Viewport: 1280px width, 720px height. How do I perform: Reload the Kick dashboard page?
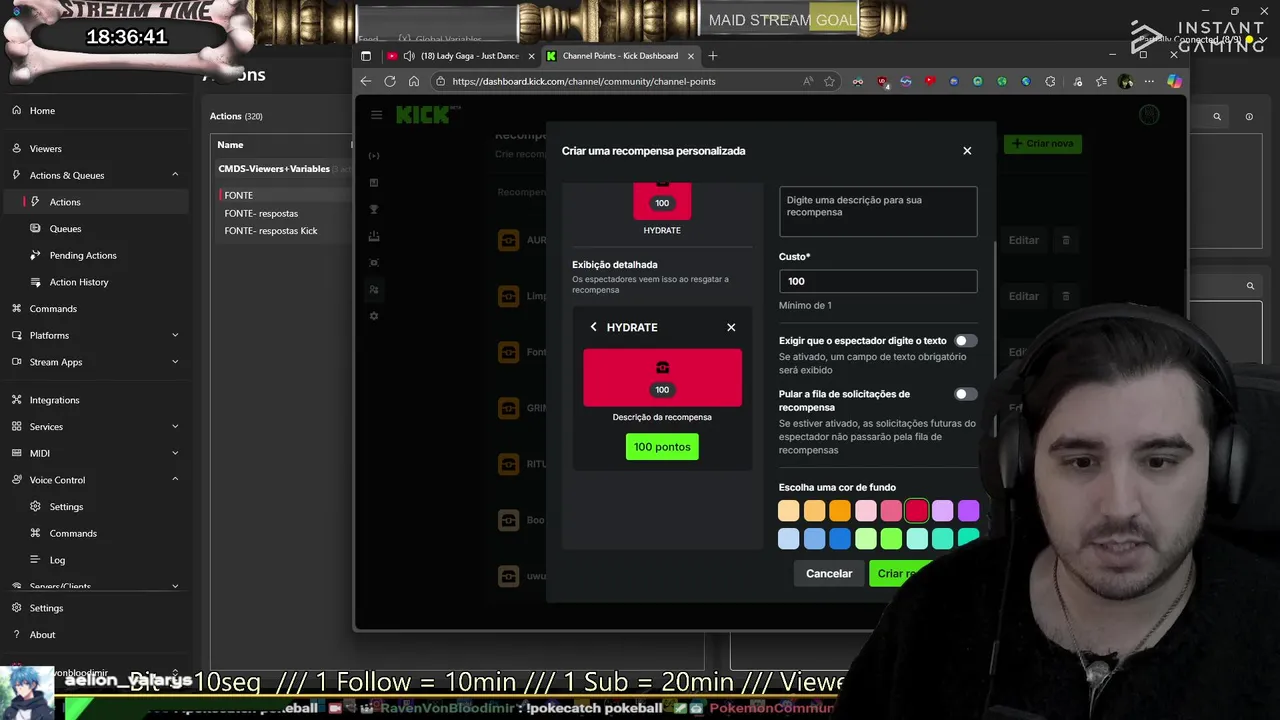[x=390, y=81]
